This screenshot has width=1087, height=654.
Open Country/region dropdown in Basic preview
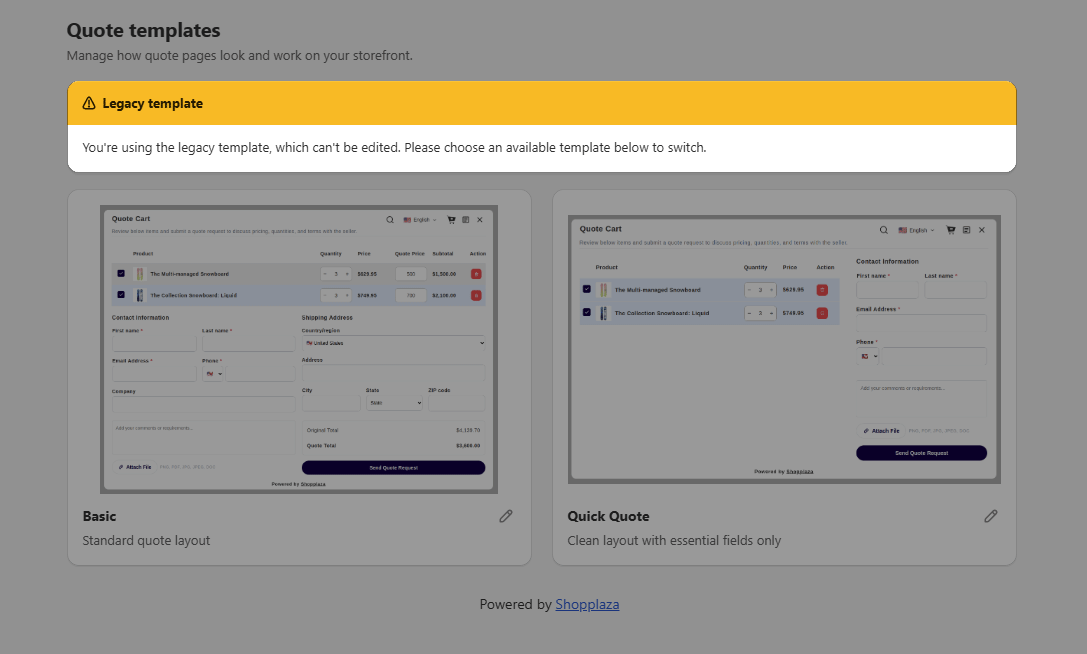click(393, 343)
